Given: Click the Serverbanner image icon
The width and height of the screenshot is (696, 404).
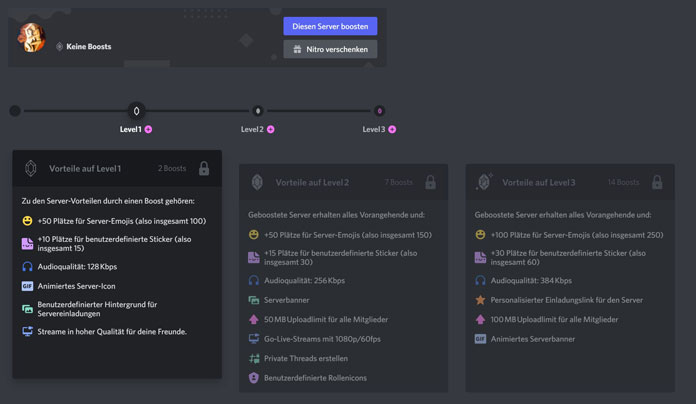Looking at the screenshot, I should [254, 300].
